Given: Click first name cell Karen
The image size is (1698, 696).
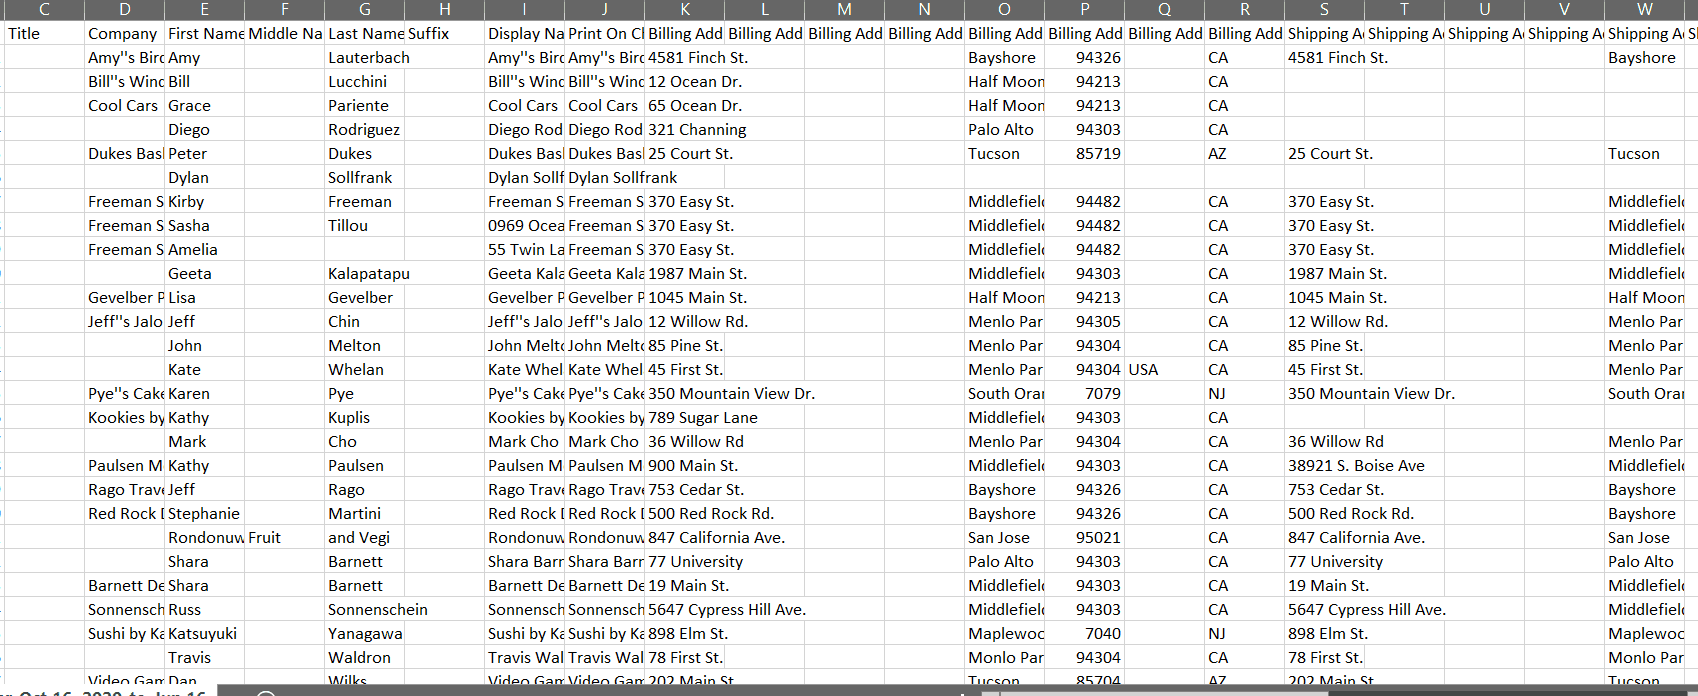Looking at the screenshot, I should (205, 393).
